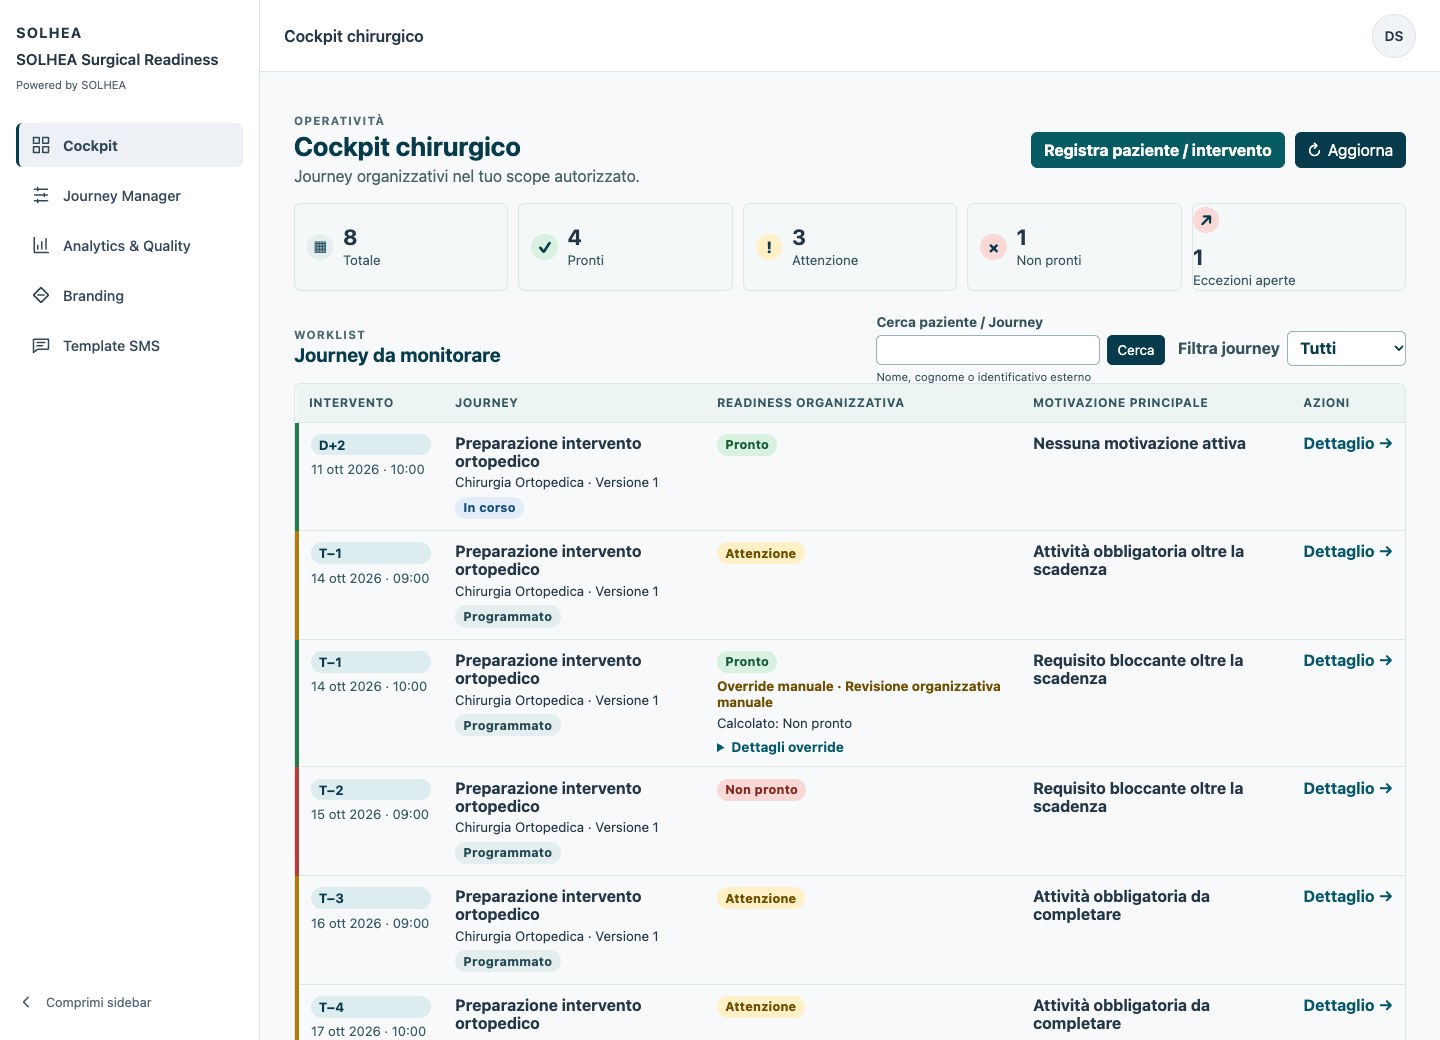Click the Motivazione Principale column header
Viewport: 1440px width, 1040px height.
1120,403
